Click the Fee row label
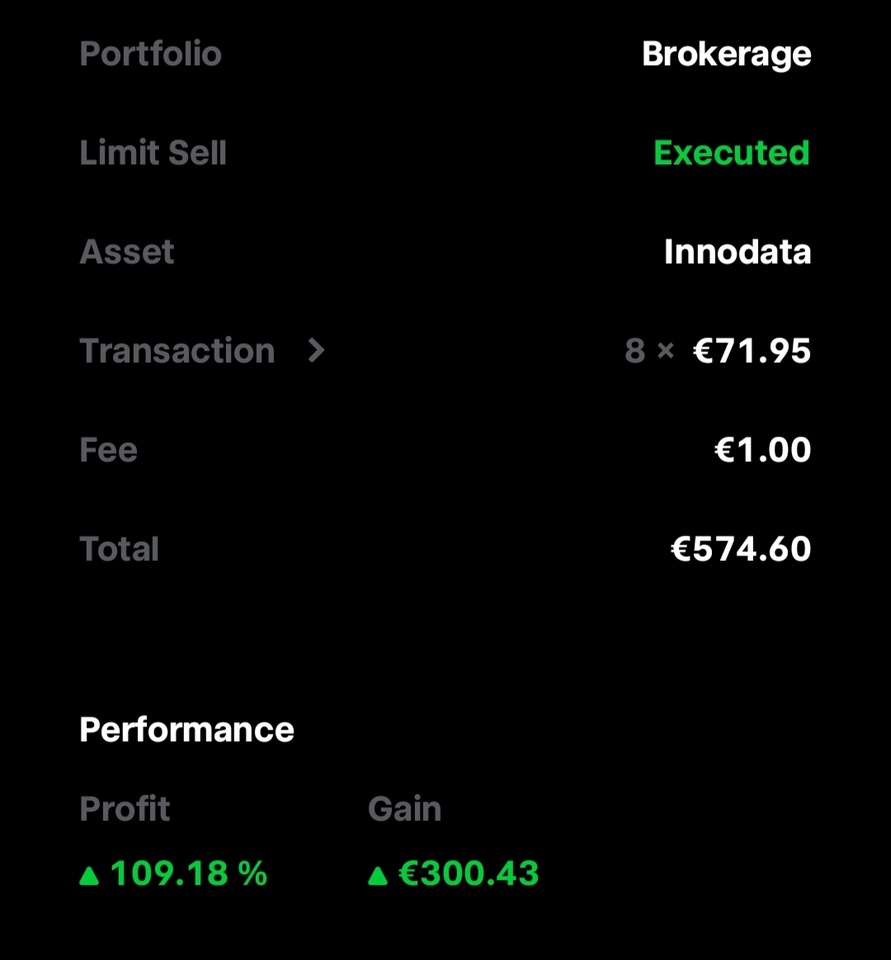This screenshot has height=960, width=891. 108,450
